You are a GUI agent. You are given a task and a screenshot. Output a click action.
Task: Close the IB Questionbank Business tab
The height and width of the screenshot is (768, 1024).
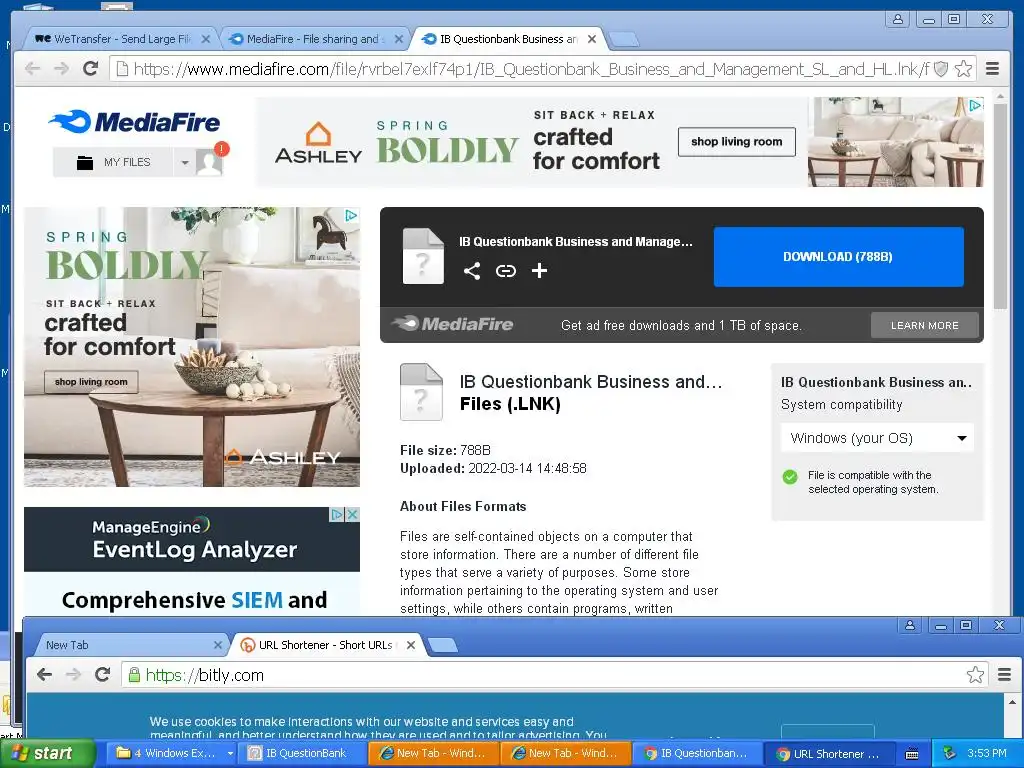click(592, 39)
